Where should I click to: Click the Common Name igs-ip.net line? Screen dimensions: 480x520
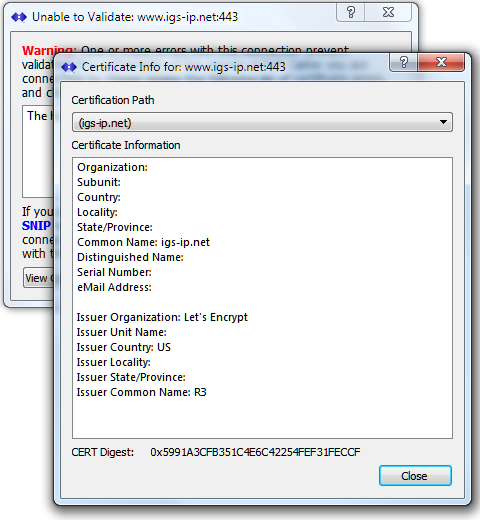[143, 242]
